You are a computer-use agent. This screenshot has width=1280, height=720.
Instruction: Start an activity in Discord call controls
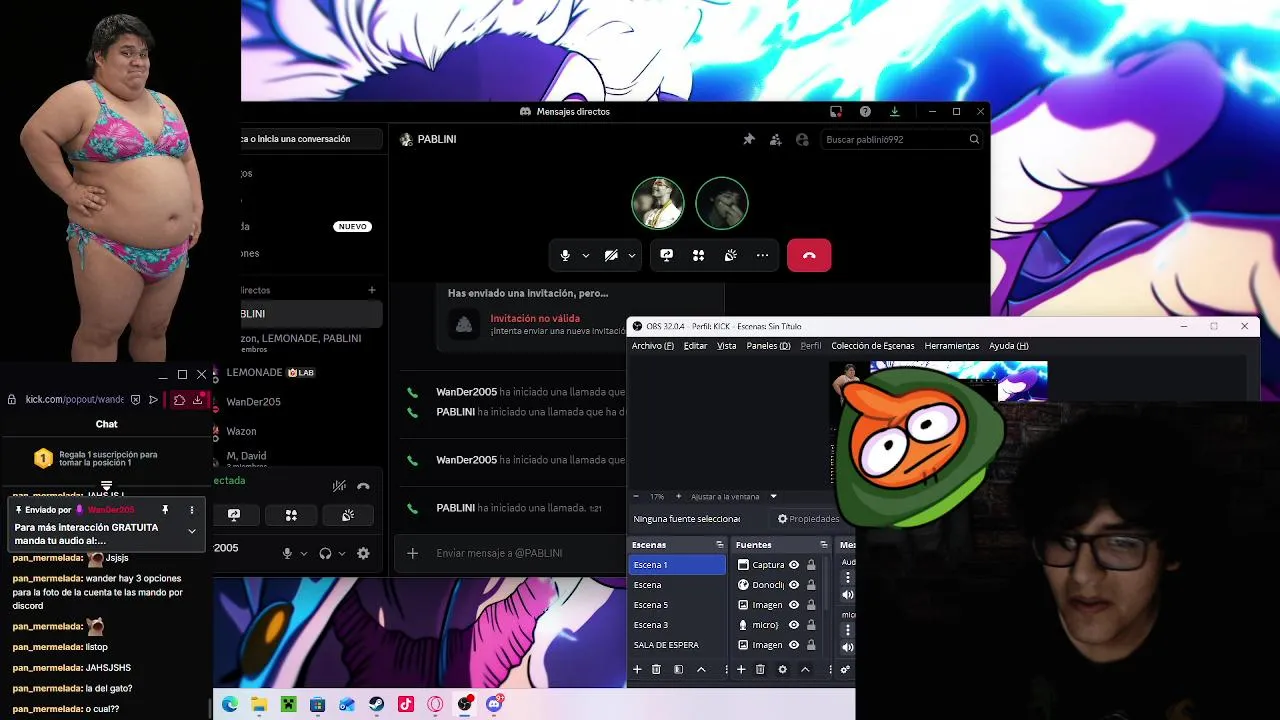[x=699, y=256]
